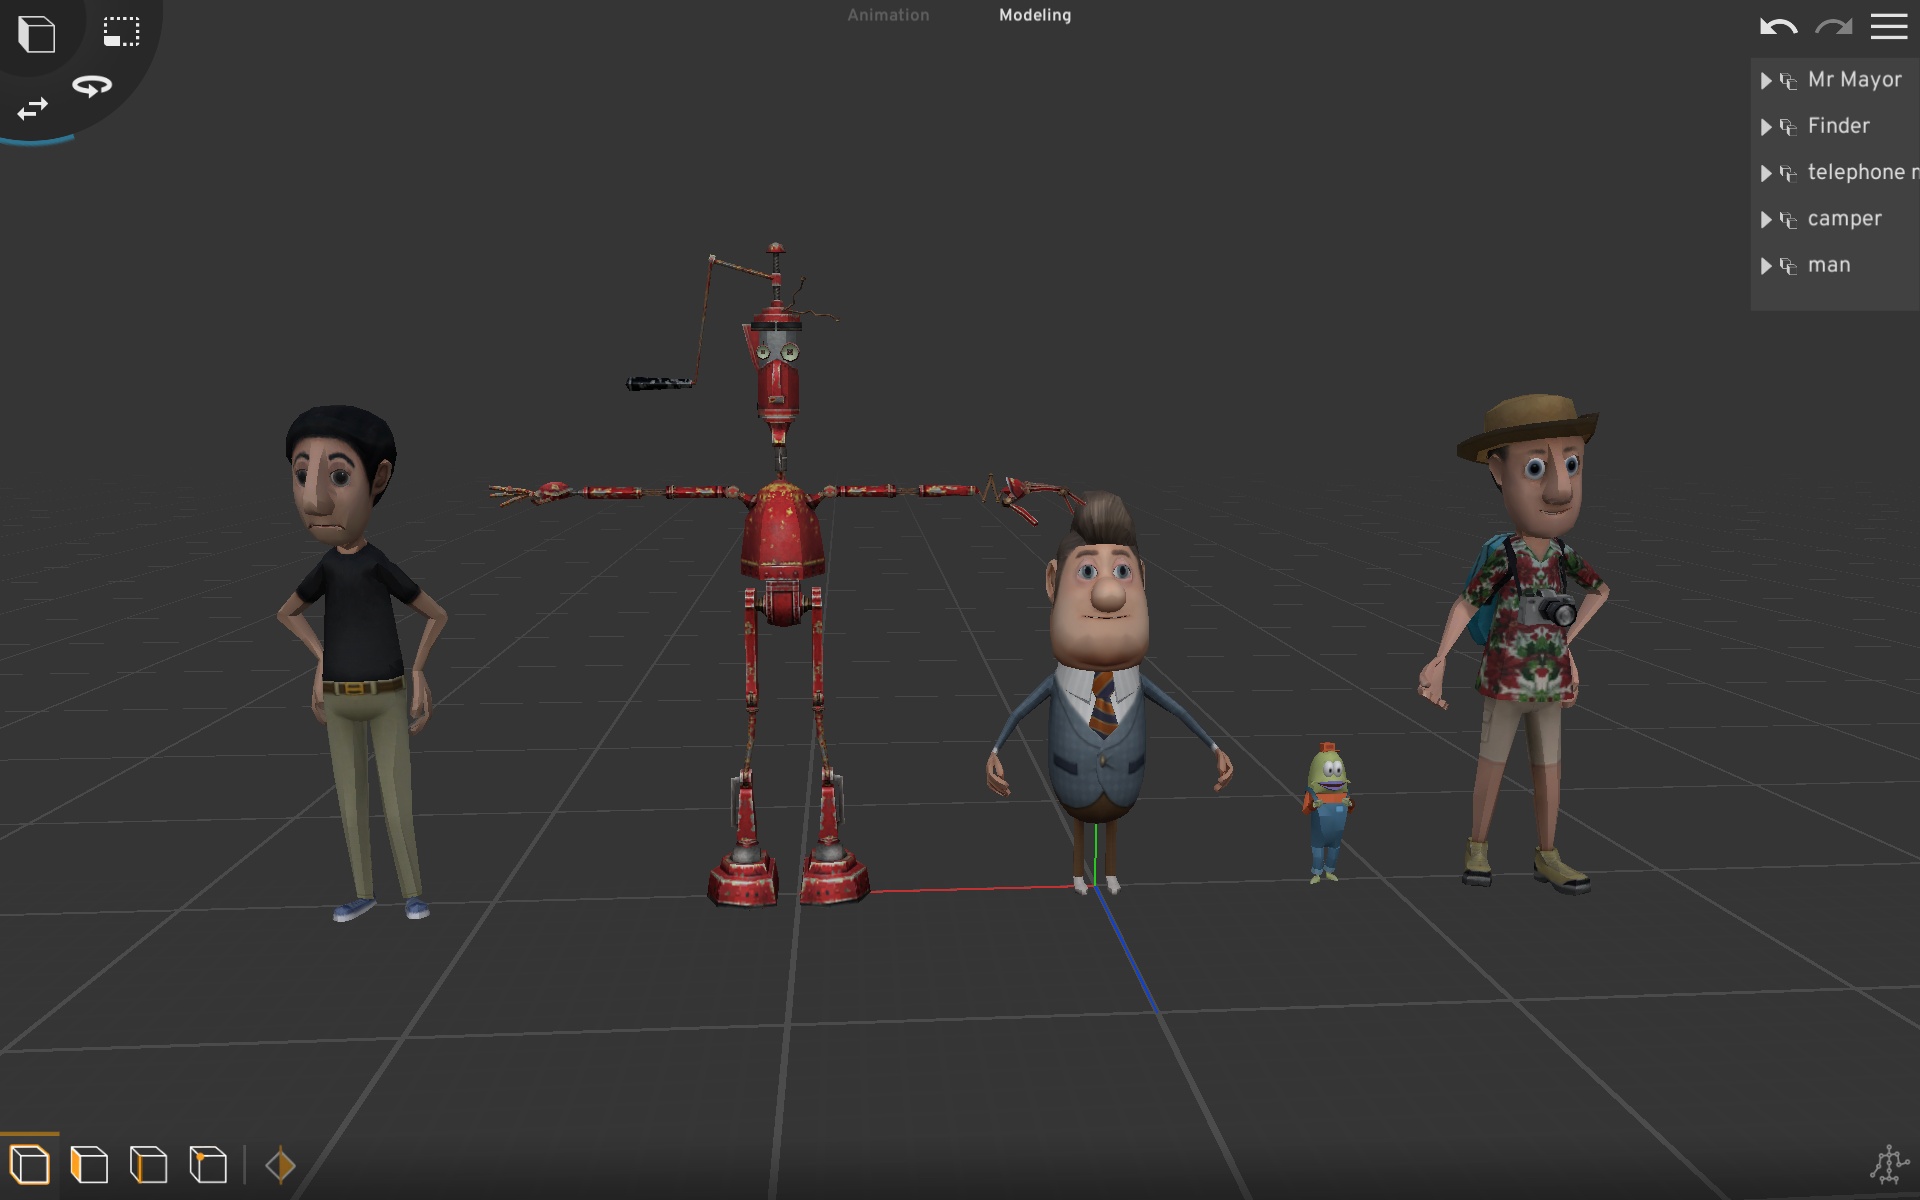1920x1200 pixels.
Task: Toggle the link icon beside Finder
Action: [1788, 126]
